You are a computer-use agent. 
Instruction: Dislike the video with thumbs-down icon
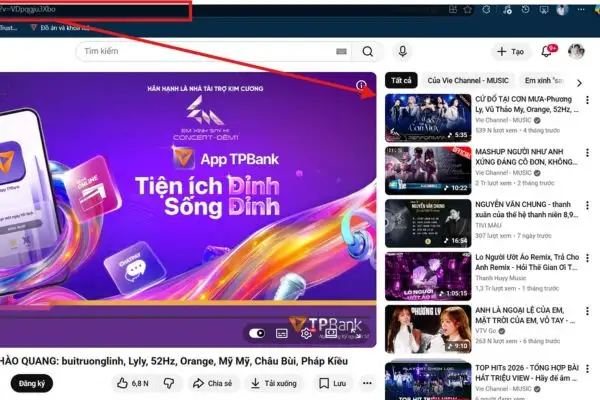click(x=169, y=383)
